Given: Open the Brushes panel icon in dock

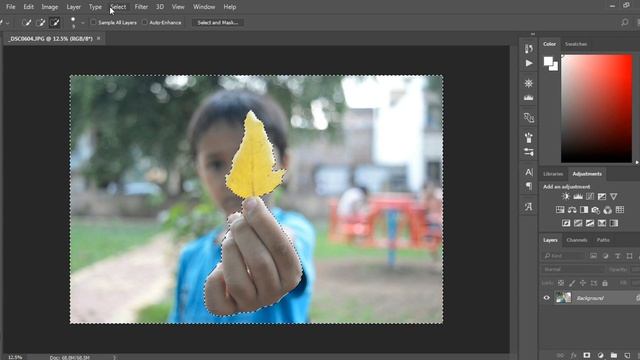Looking at the screenshot, I should pyautogui.click(x=529, y=138).
